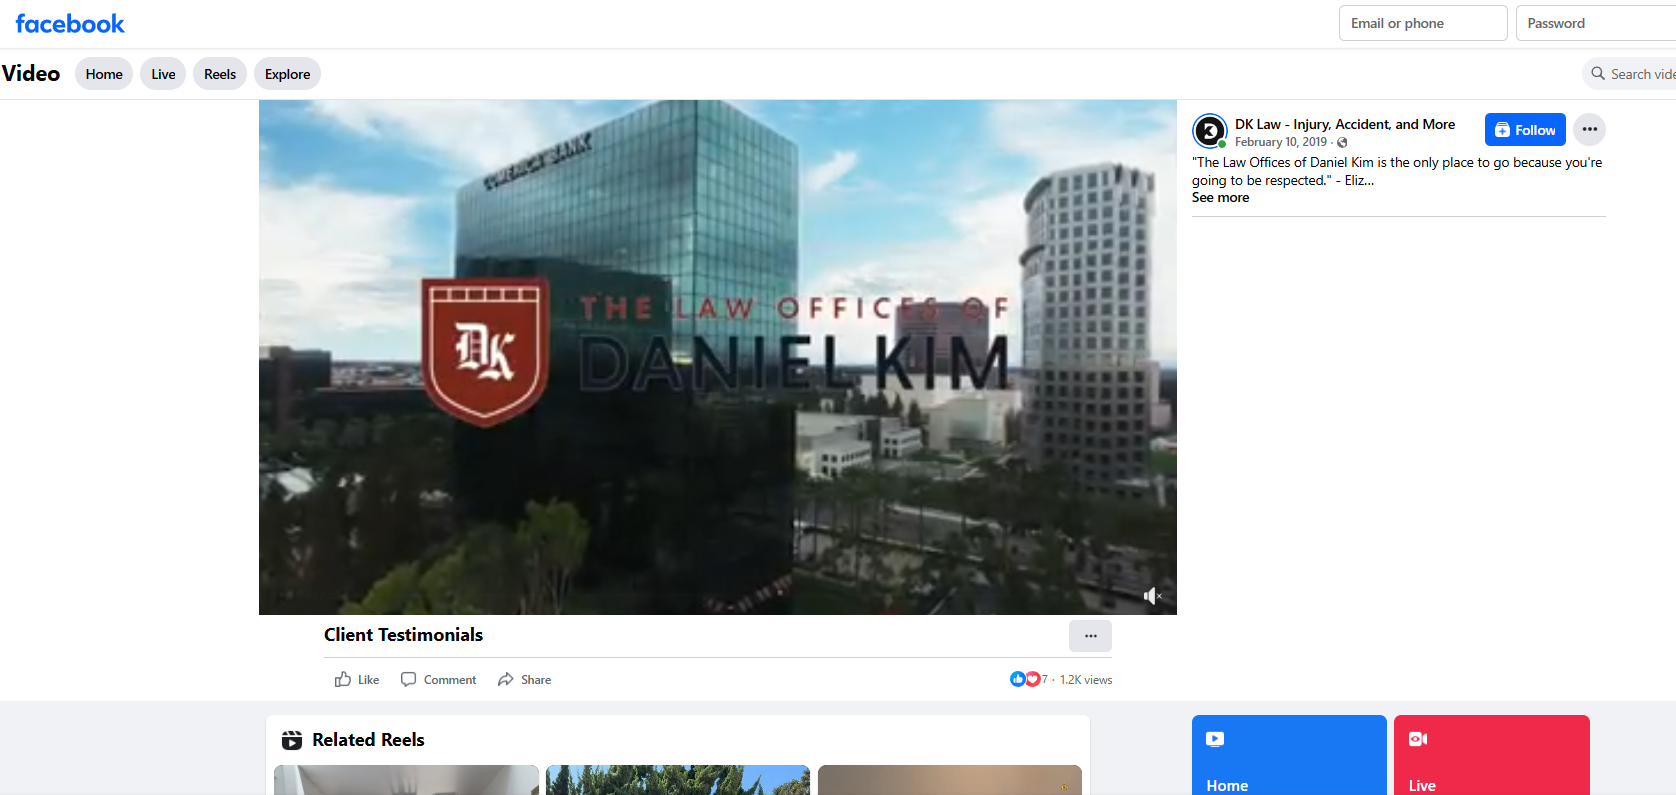
Task: Click the Comment button
Action: point(438,680)
